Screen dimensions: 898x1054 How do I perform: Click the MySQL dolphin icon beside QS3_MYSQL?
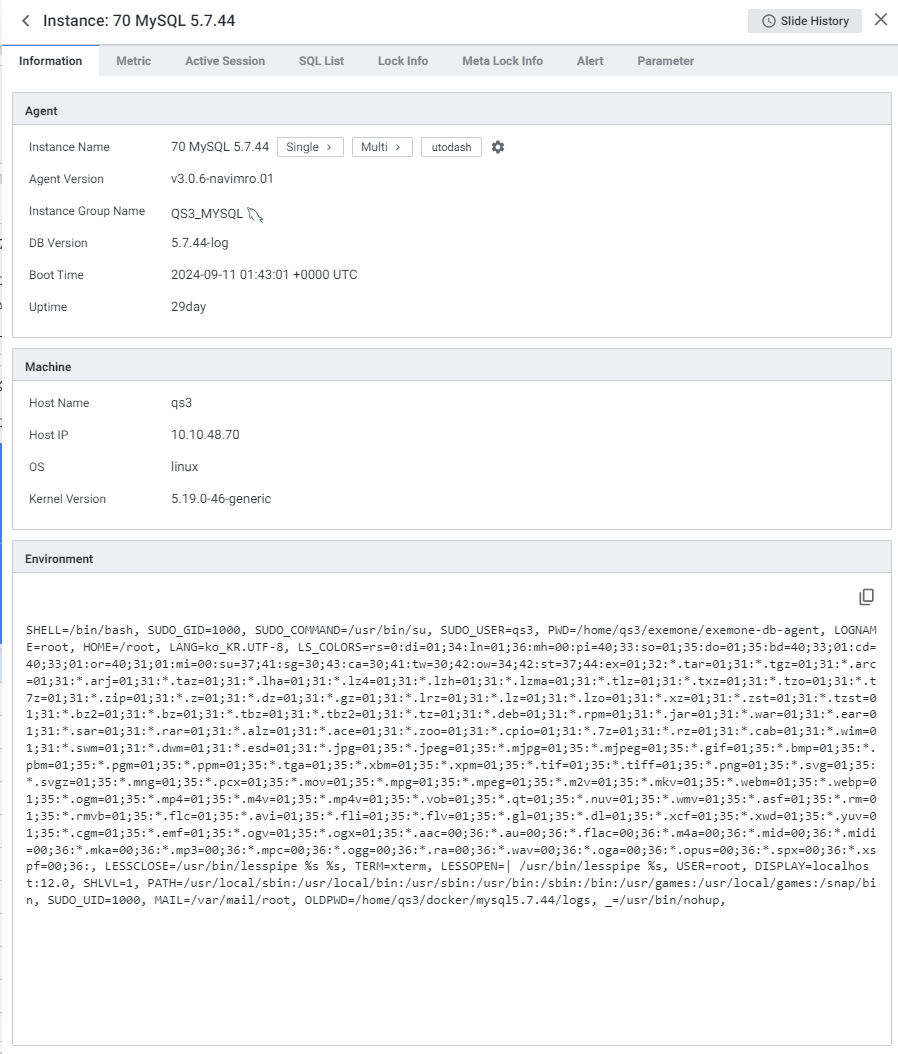[x=256, y=213]
